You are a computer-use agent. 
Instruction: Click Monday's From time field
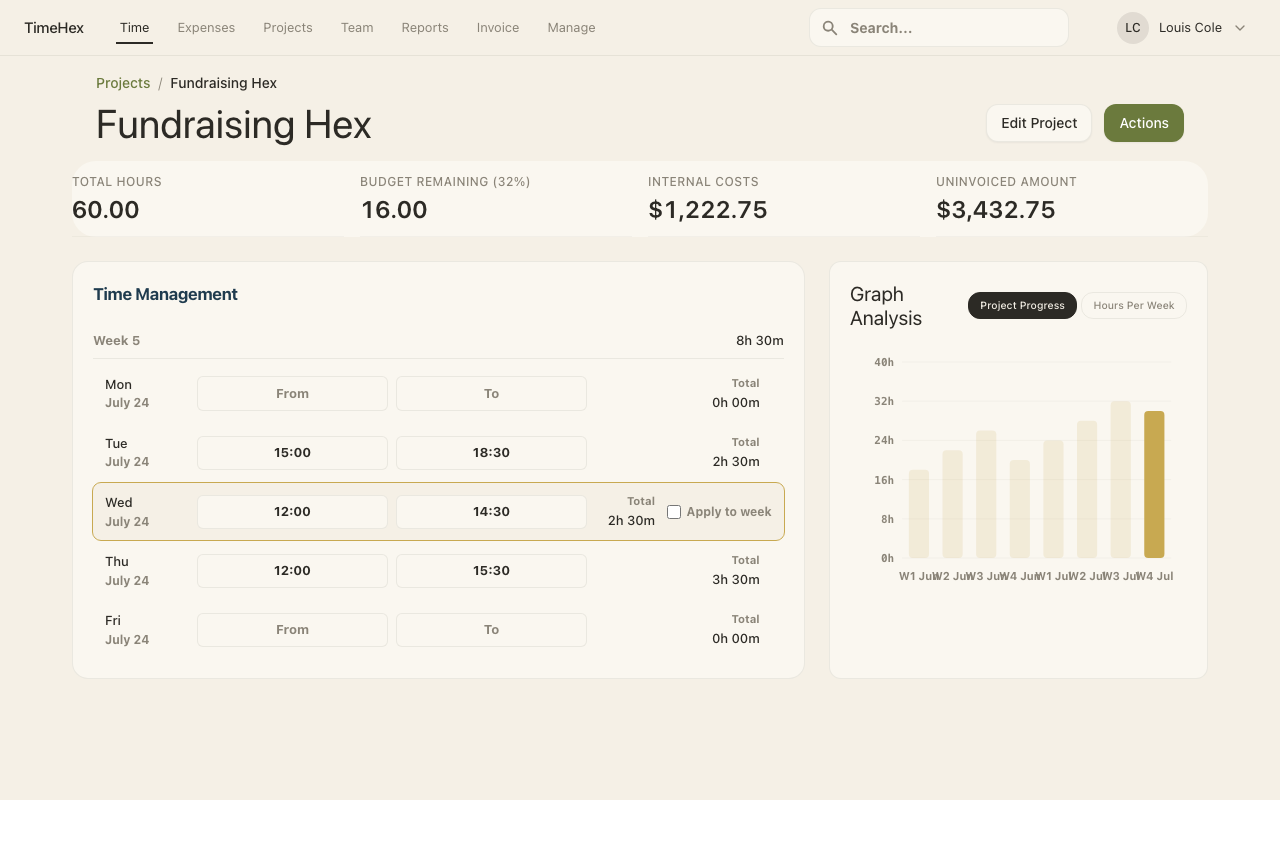tap(292, 394)
